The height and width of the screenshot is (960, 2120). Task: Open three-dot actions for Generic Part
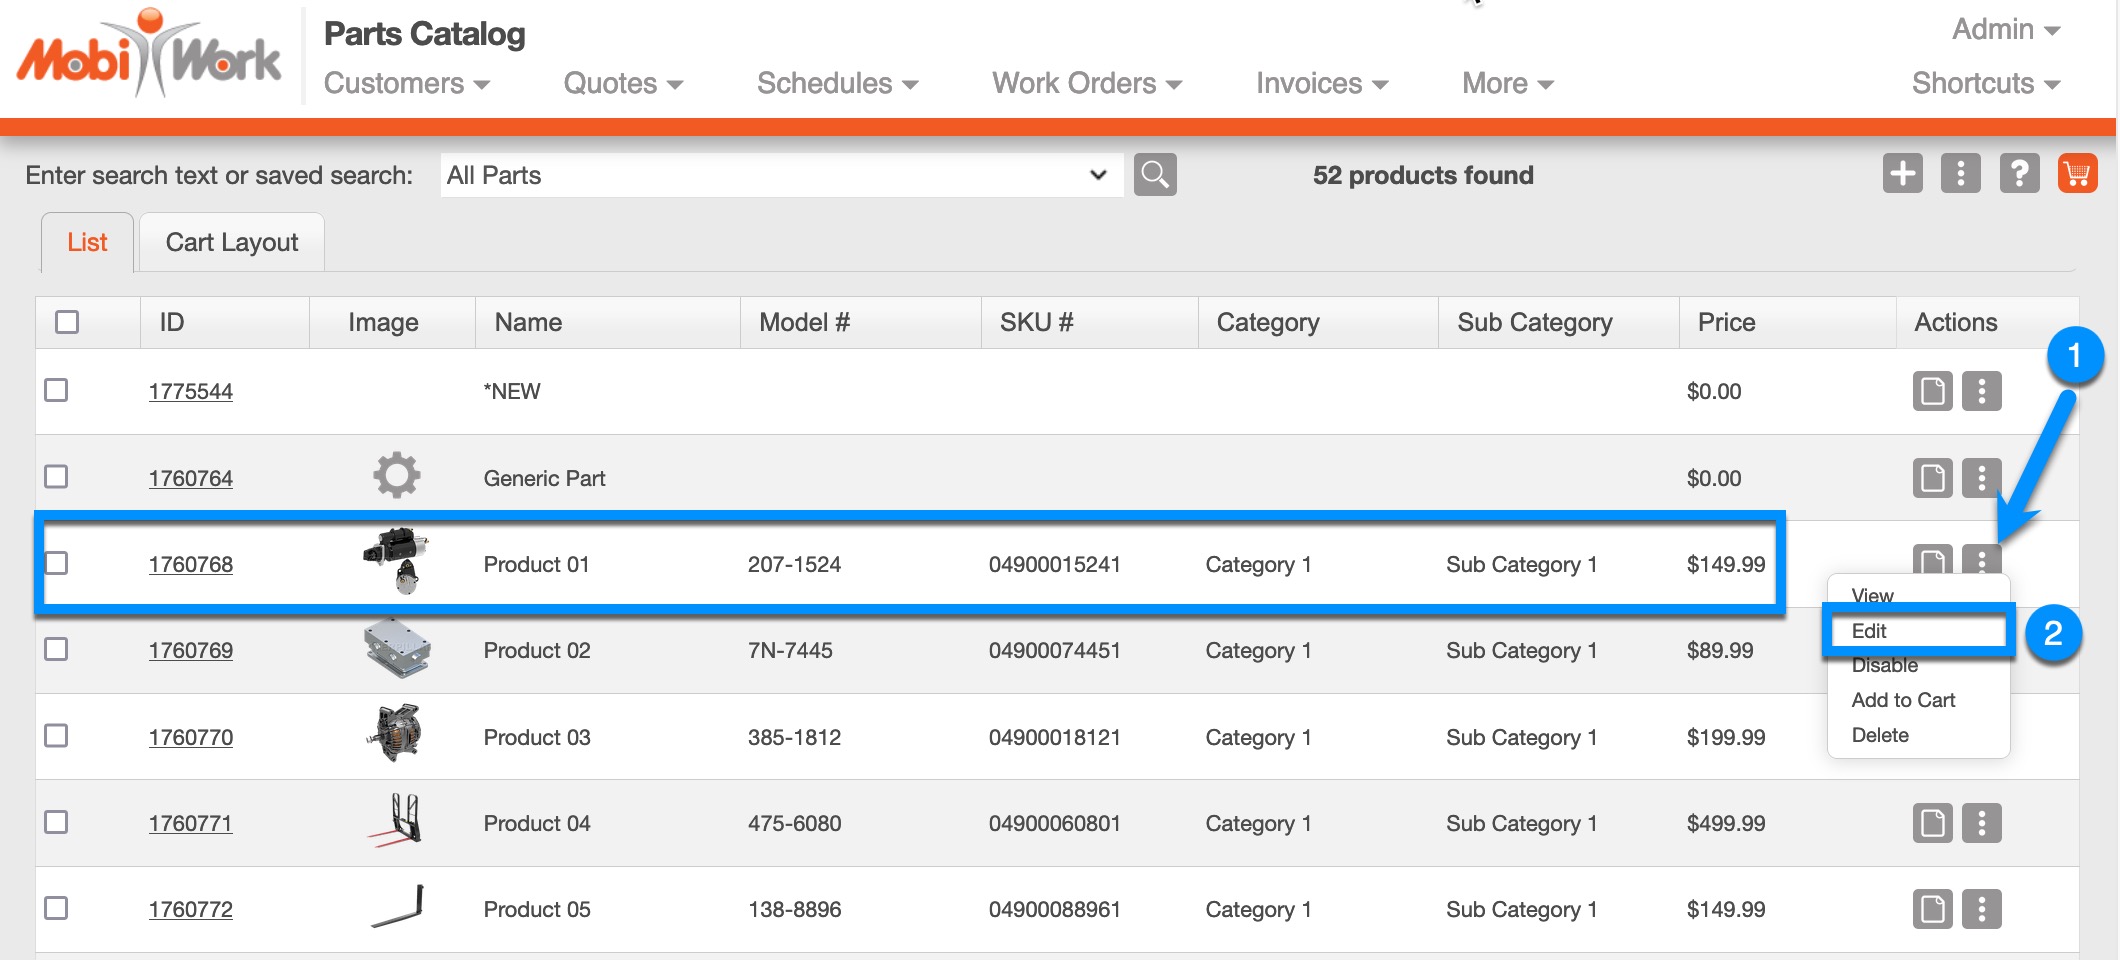tap(1981, 478)
